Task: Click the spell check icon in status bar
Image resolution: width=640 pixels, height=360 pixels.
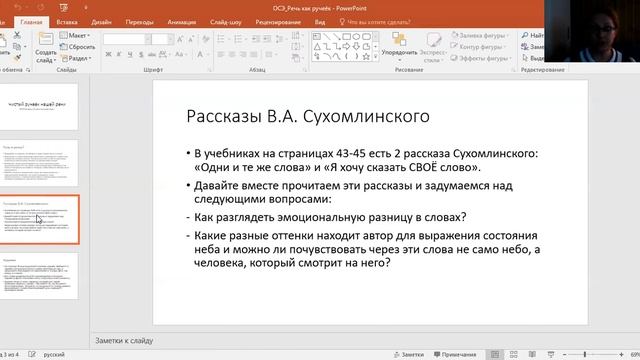Action: pyautogui.click(x=32, y=354)
